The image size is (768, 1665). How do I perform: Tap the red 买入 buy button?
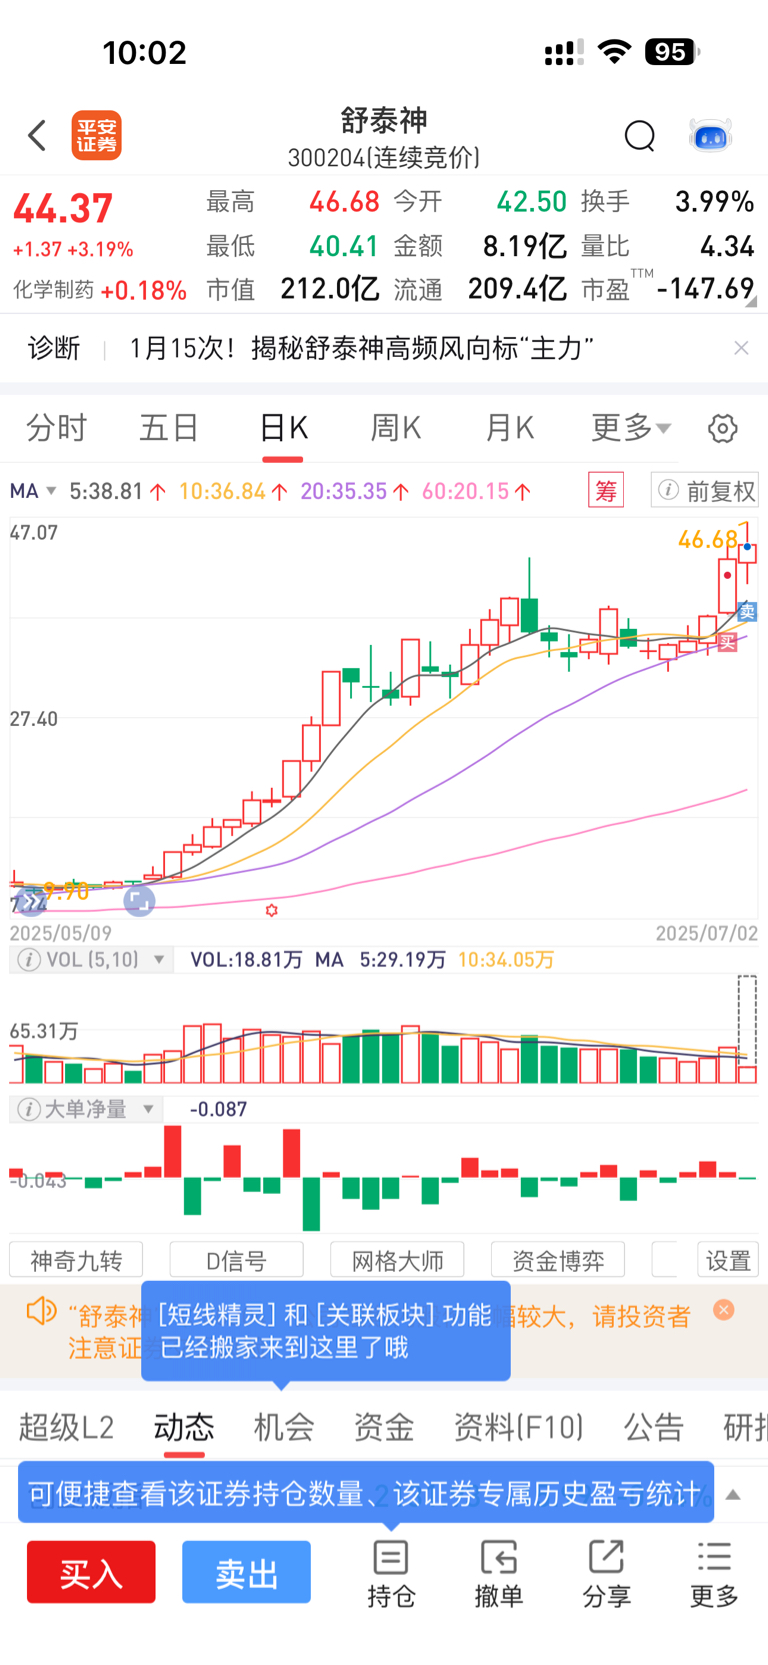[x=91, y=1573]
